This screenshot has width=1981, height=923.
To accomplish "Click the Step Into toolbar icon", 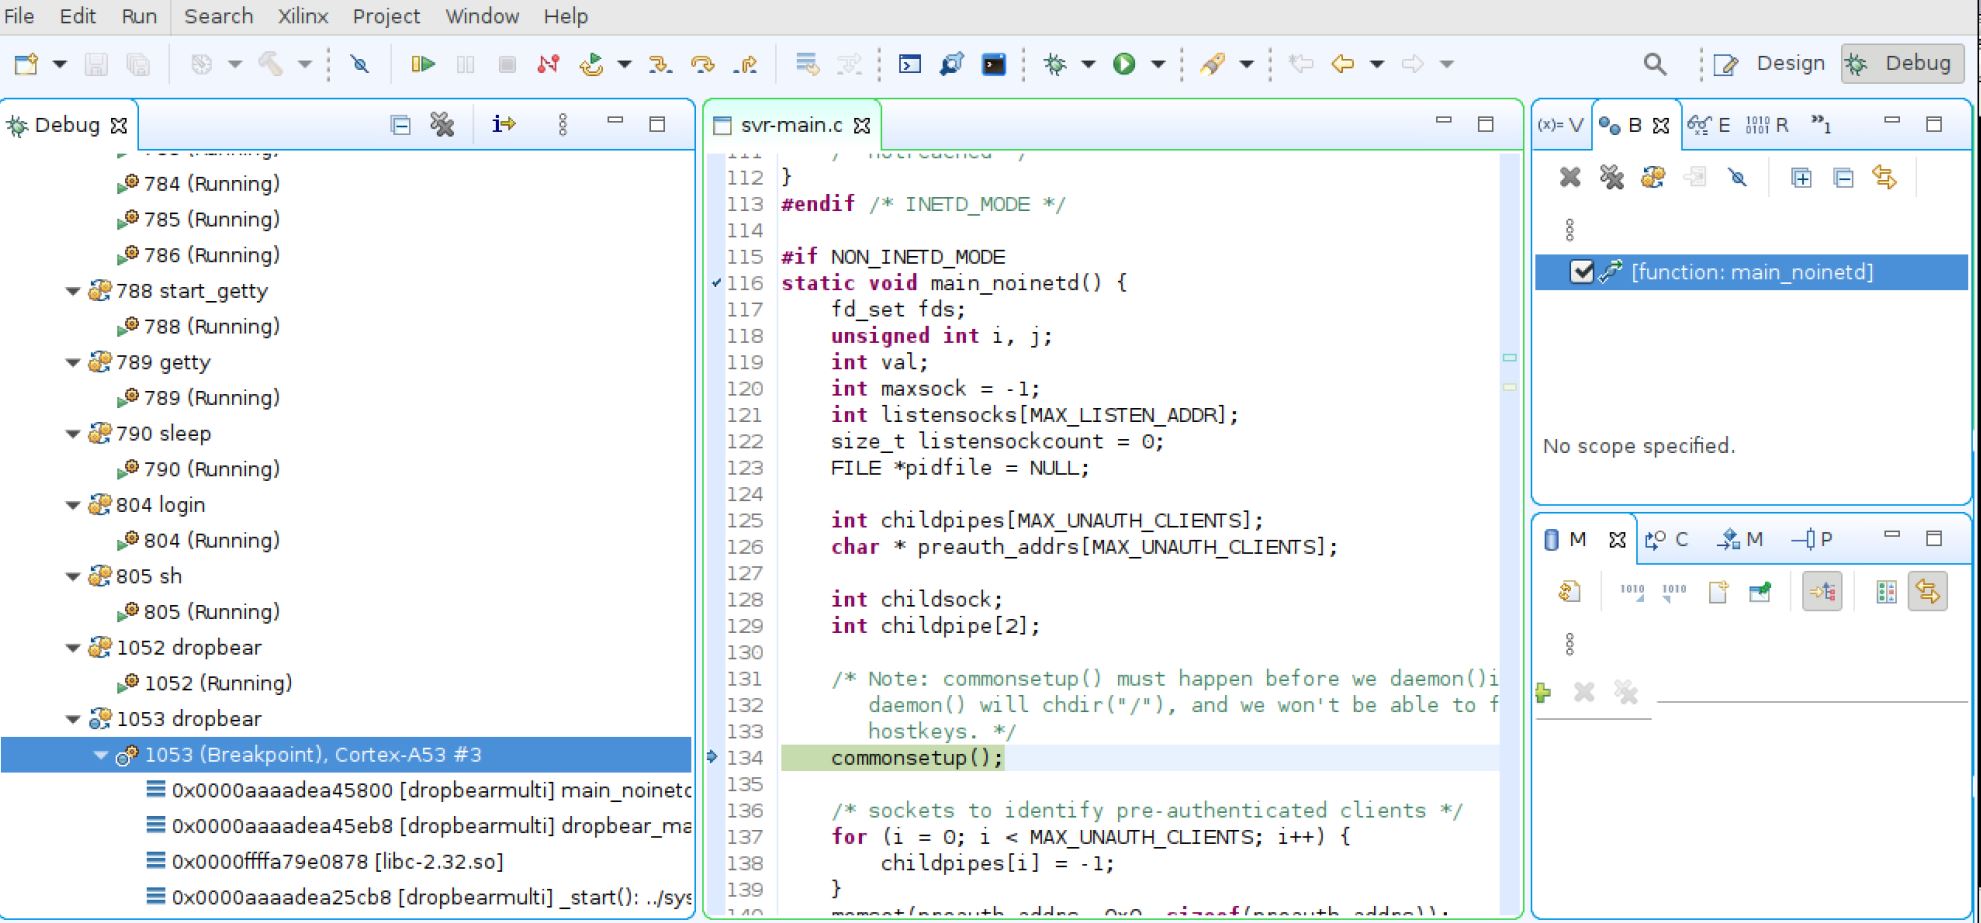I will [659, 64].
